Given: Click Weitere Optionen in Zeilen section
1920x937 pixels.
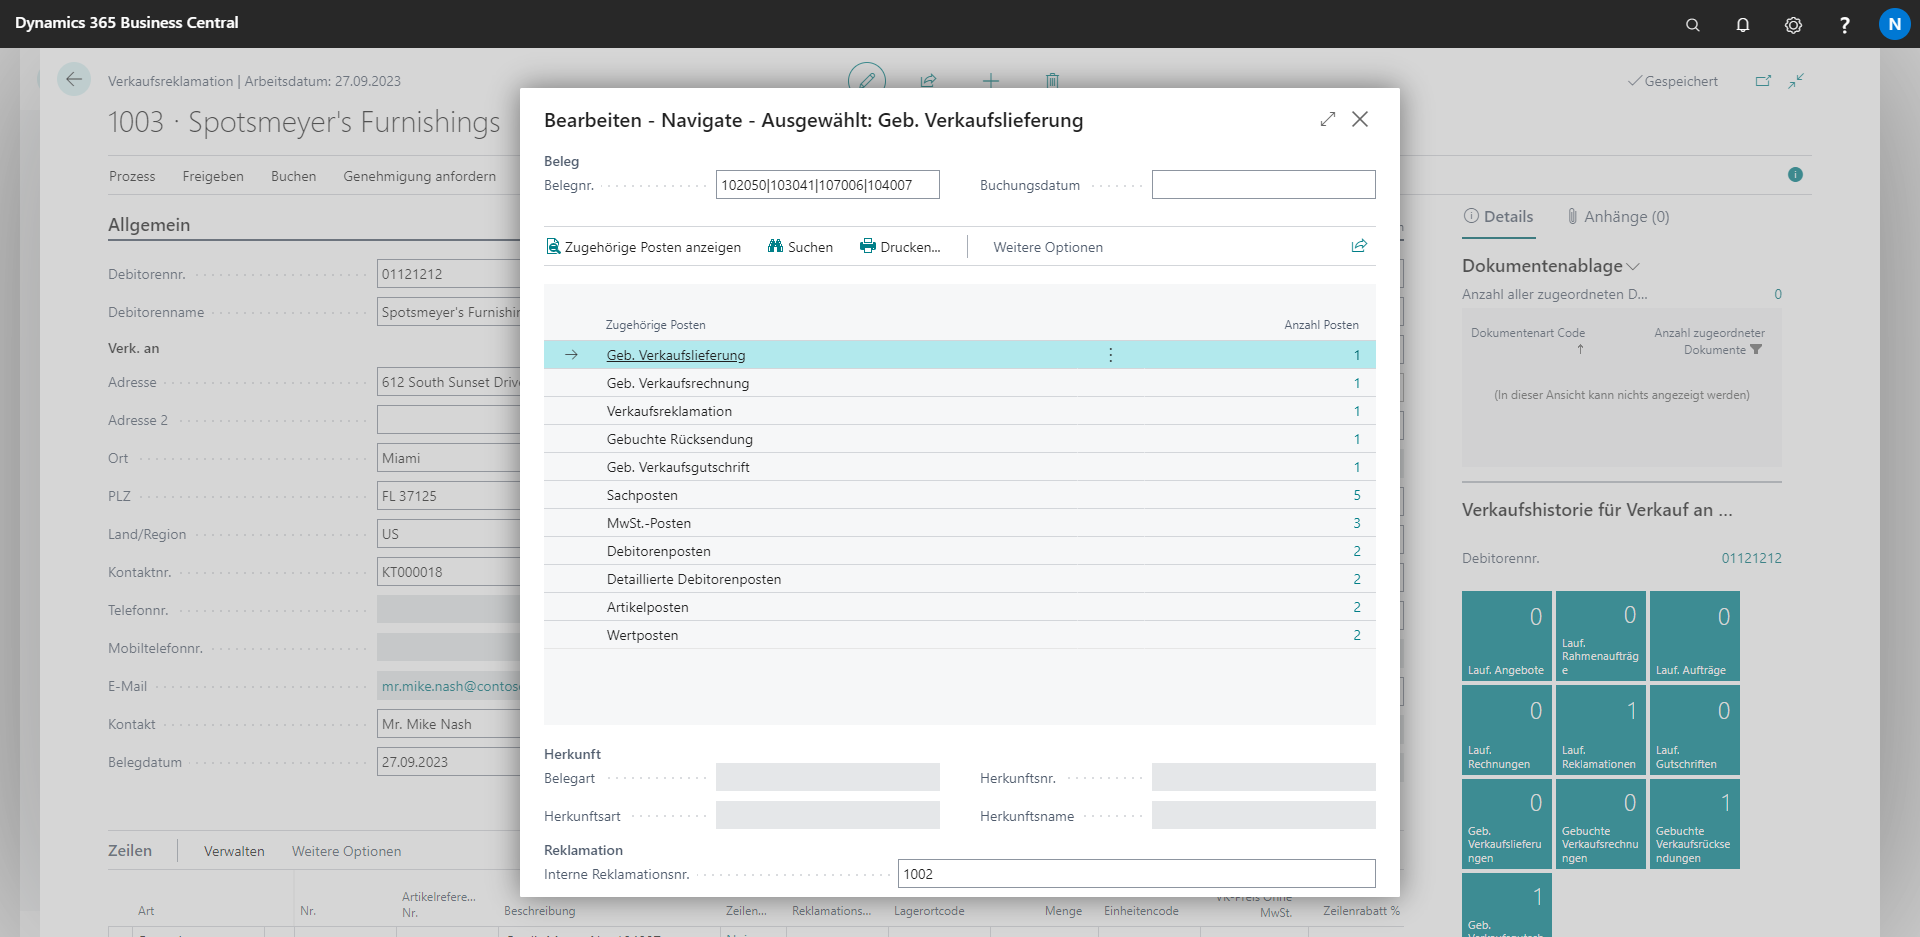Looking at the screenshot, I should tap(346, 851).
